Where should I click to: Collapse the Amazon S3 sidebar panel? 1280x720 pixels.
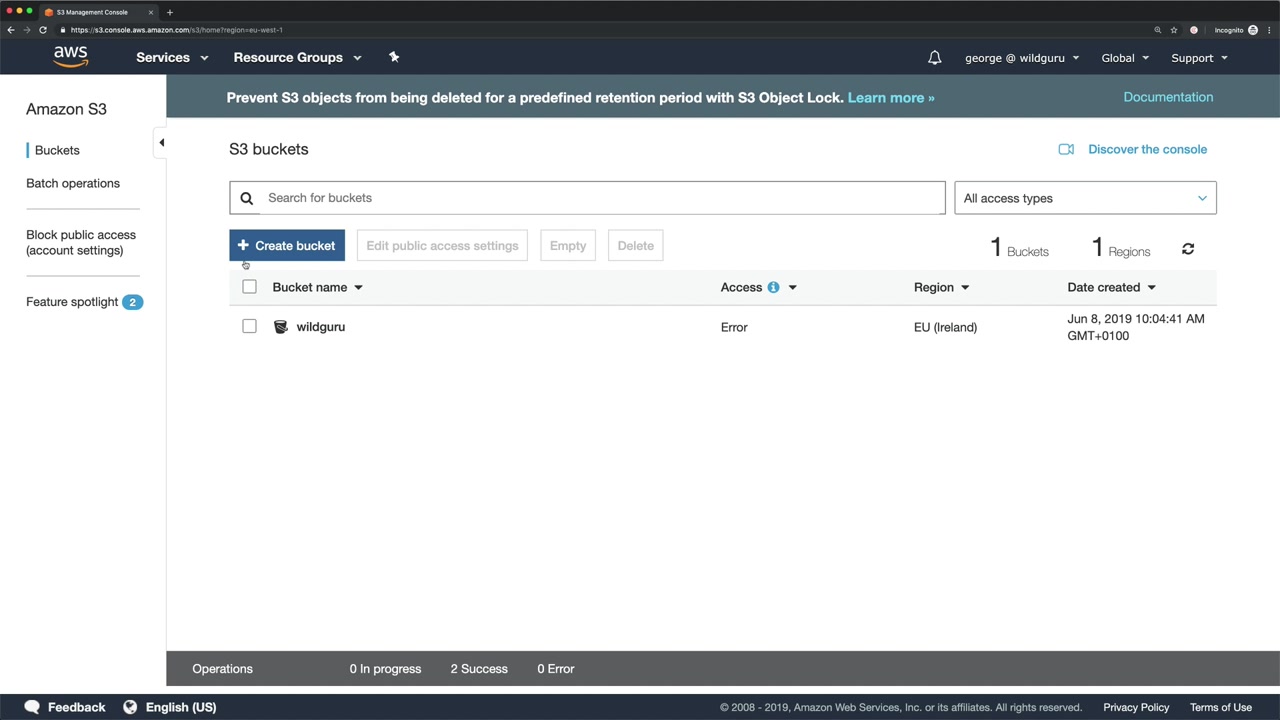[x=161, y=142]
